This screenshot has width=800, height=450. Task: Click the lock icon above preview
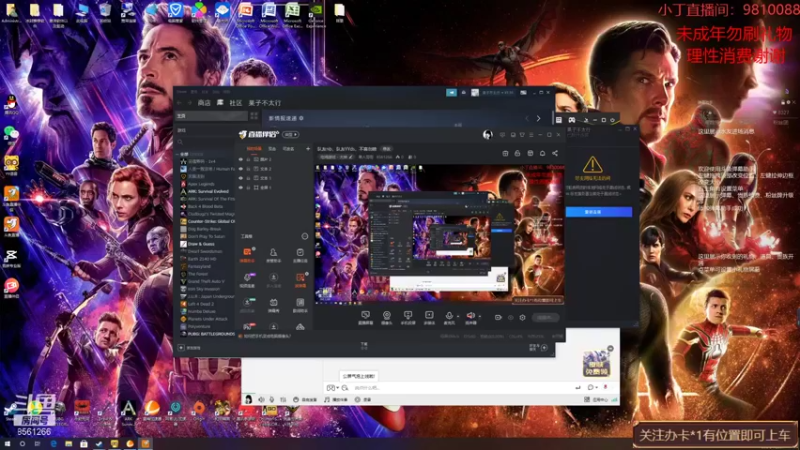517,153
